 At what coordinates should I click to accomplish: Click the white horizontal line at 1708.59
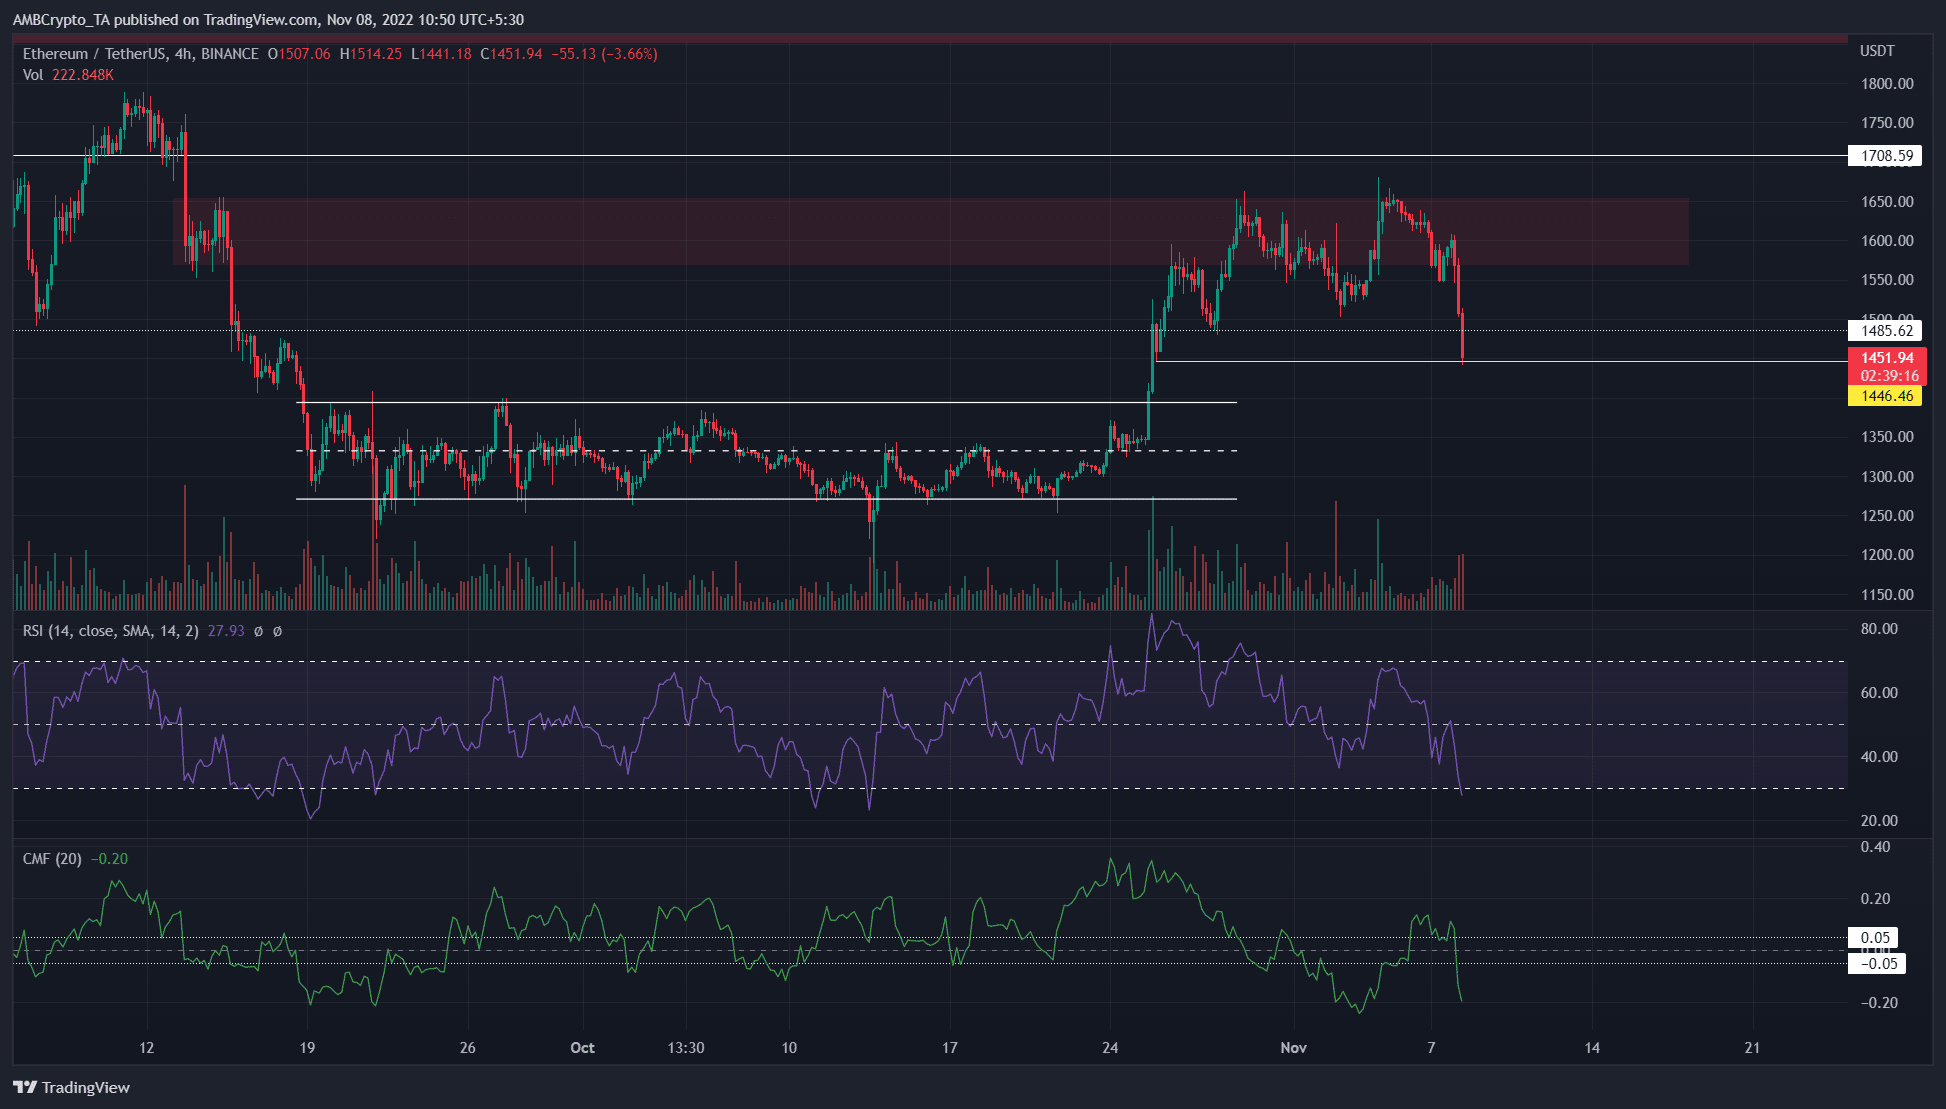point(930,156)
